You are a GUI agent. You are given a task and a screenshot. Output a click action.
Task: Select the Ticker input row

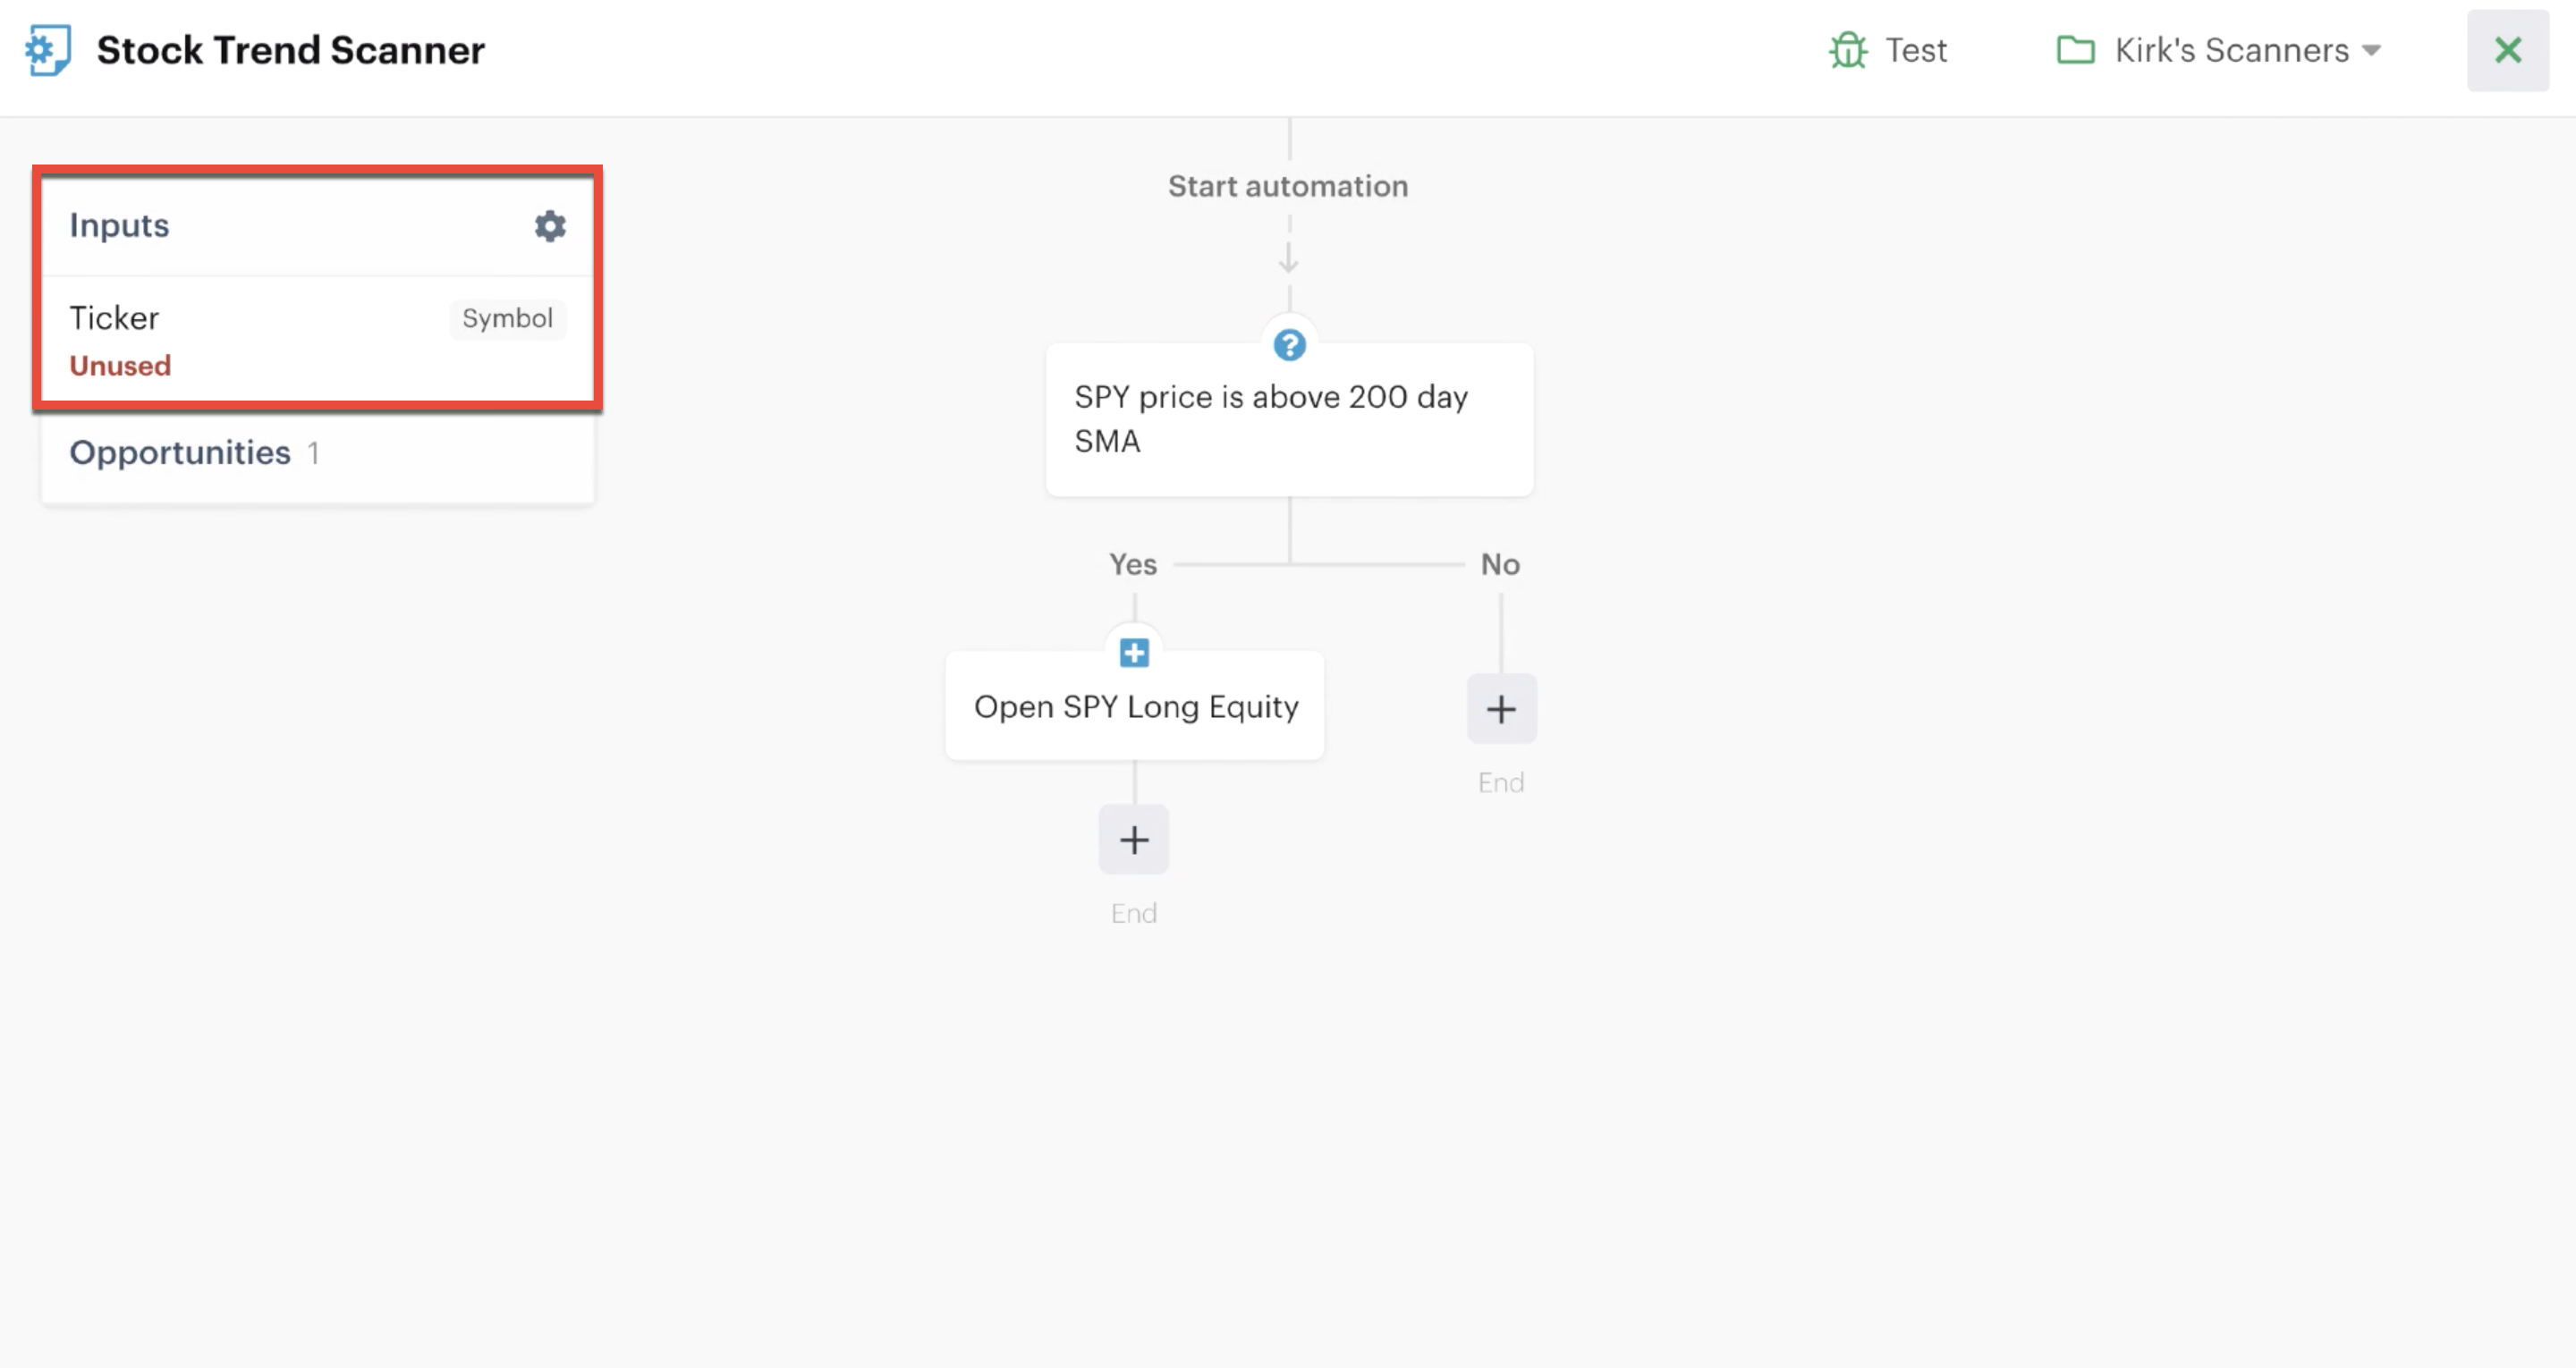317,340
